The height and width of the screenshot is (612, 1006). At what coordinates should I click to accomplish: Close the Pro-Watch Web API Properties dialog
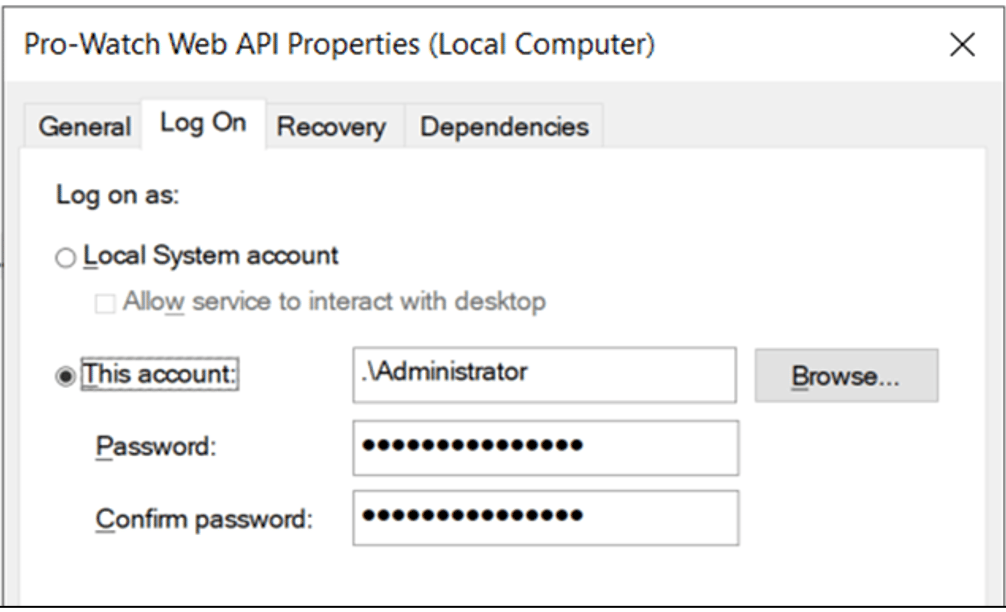962,45
